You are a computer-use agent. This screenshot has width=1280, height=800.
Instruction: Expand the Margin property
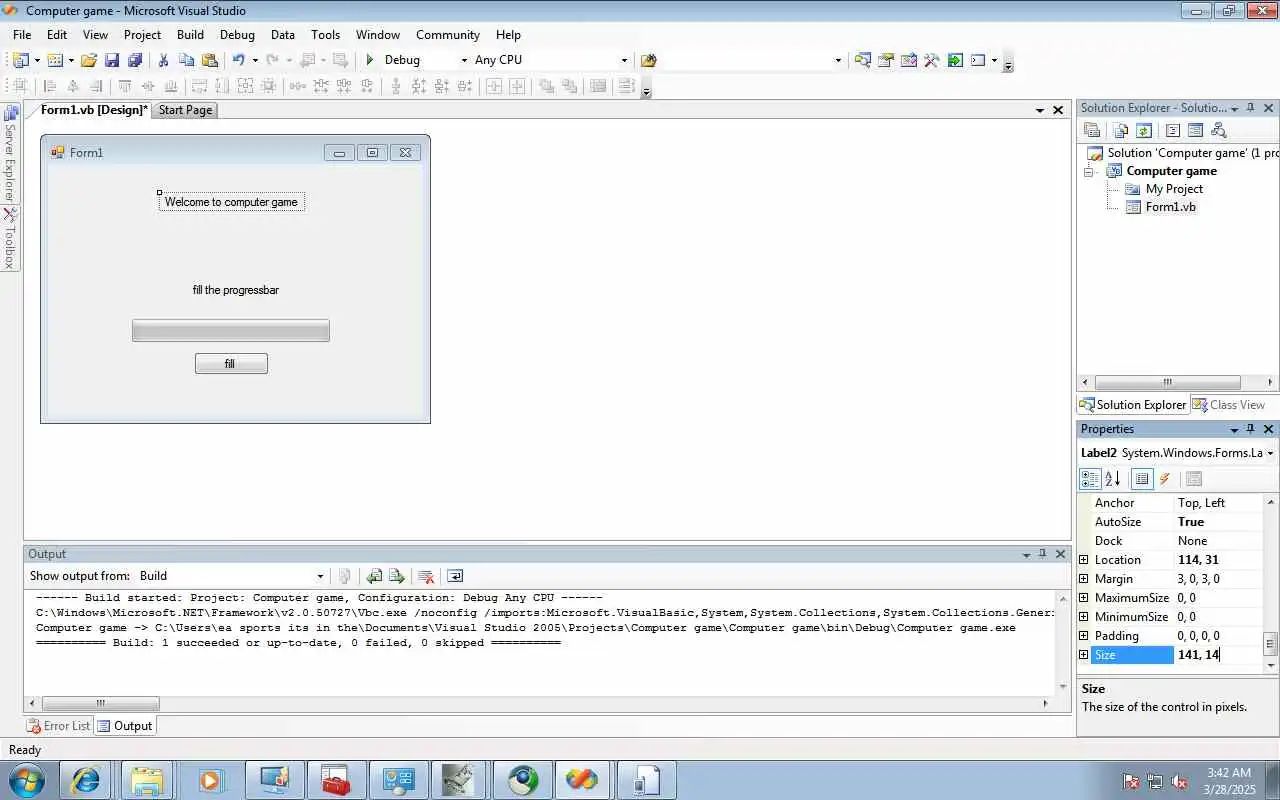coord(1084,579)
